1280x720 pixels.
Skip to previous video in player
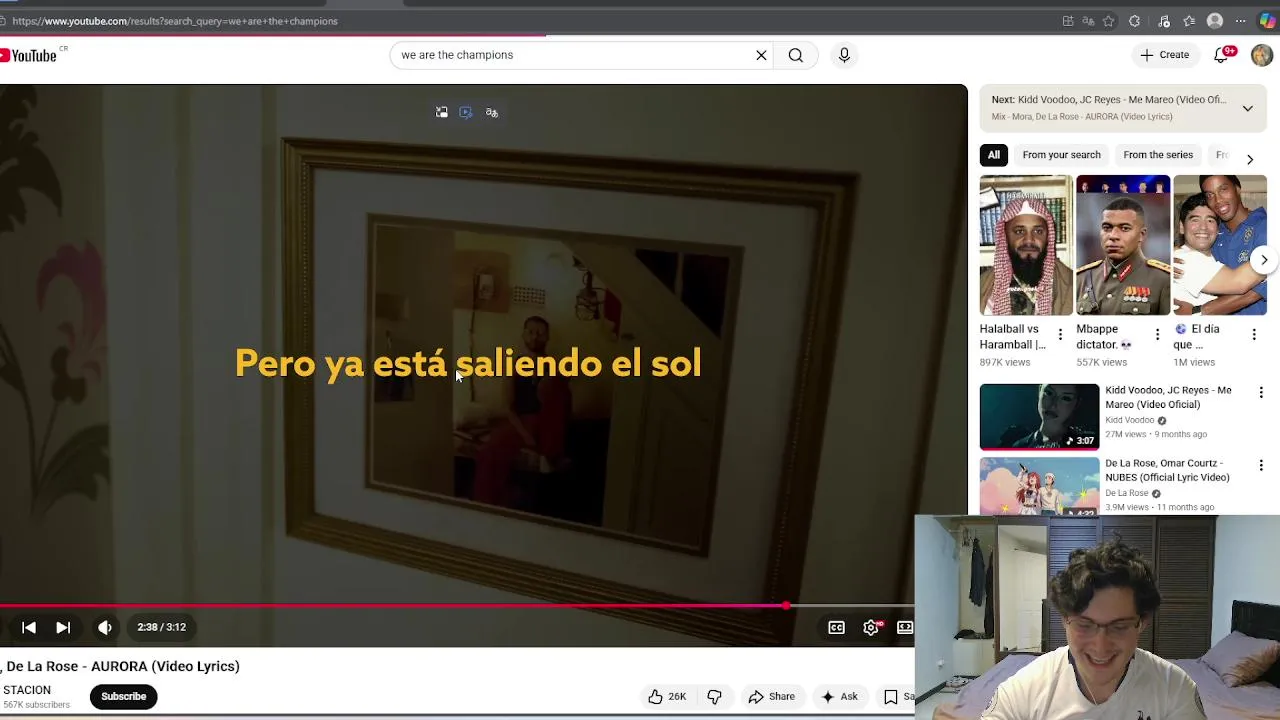pos(29,627)
